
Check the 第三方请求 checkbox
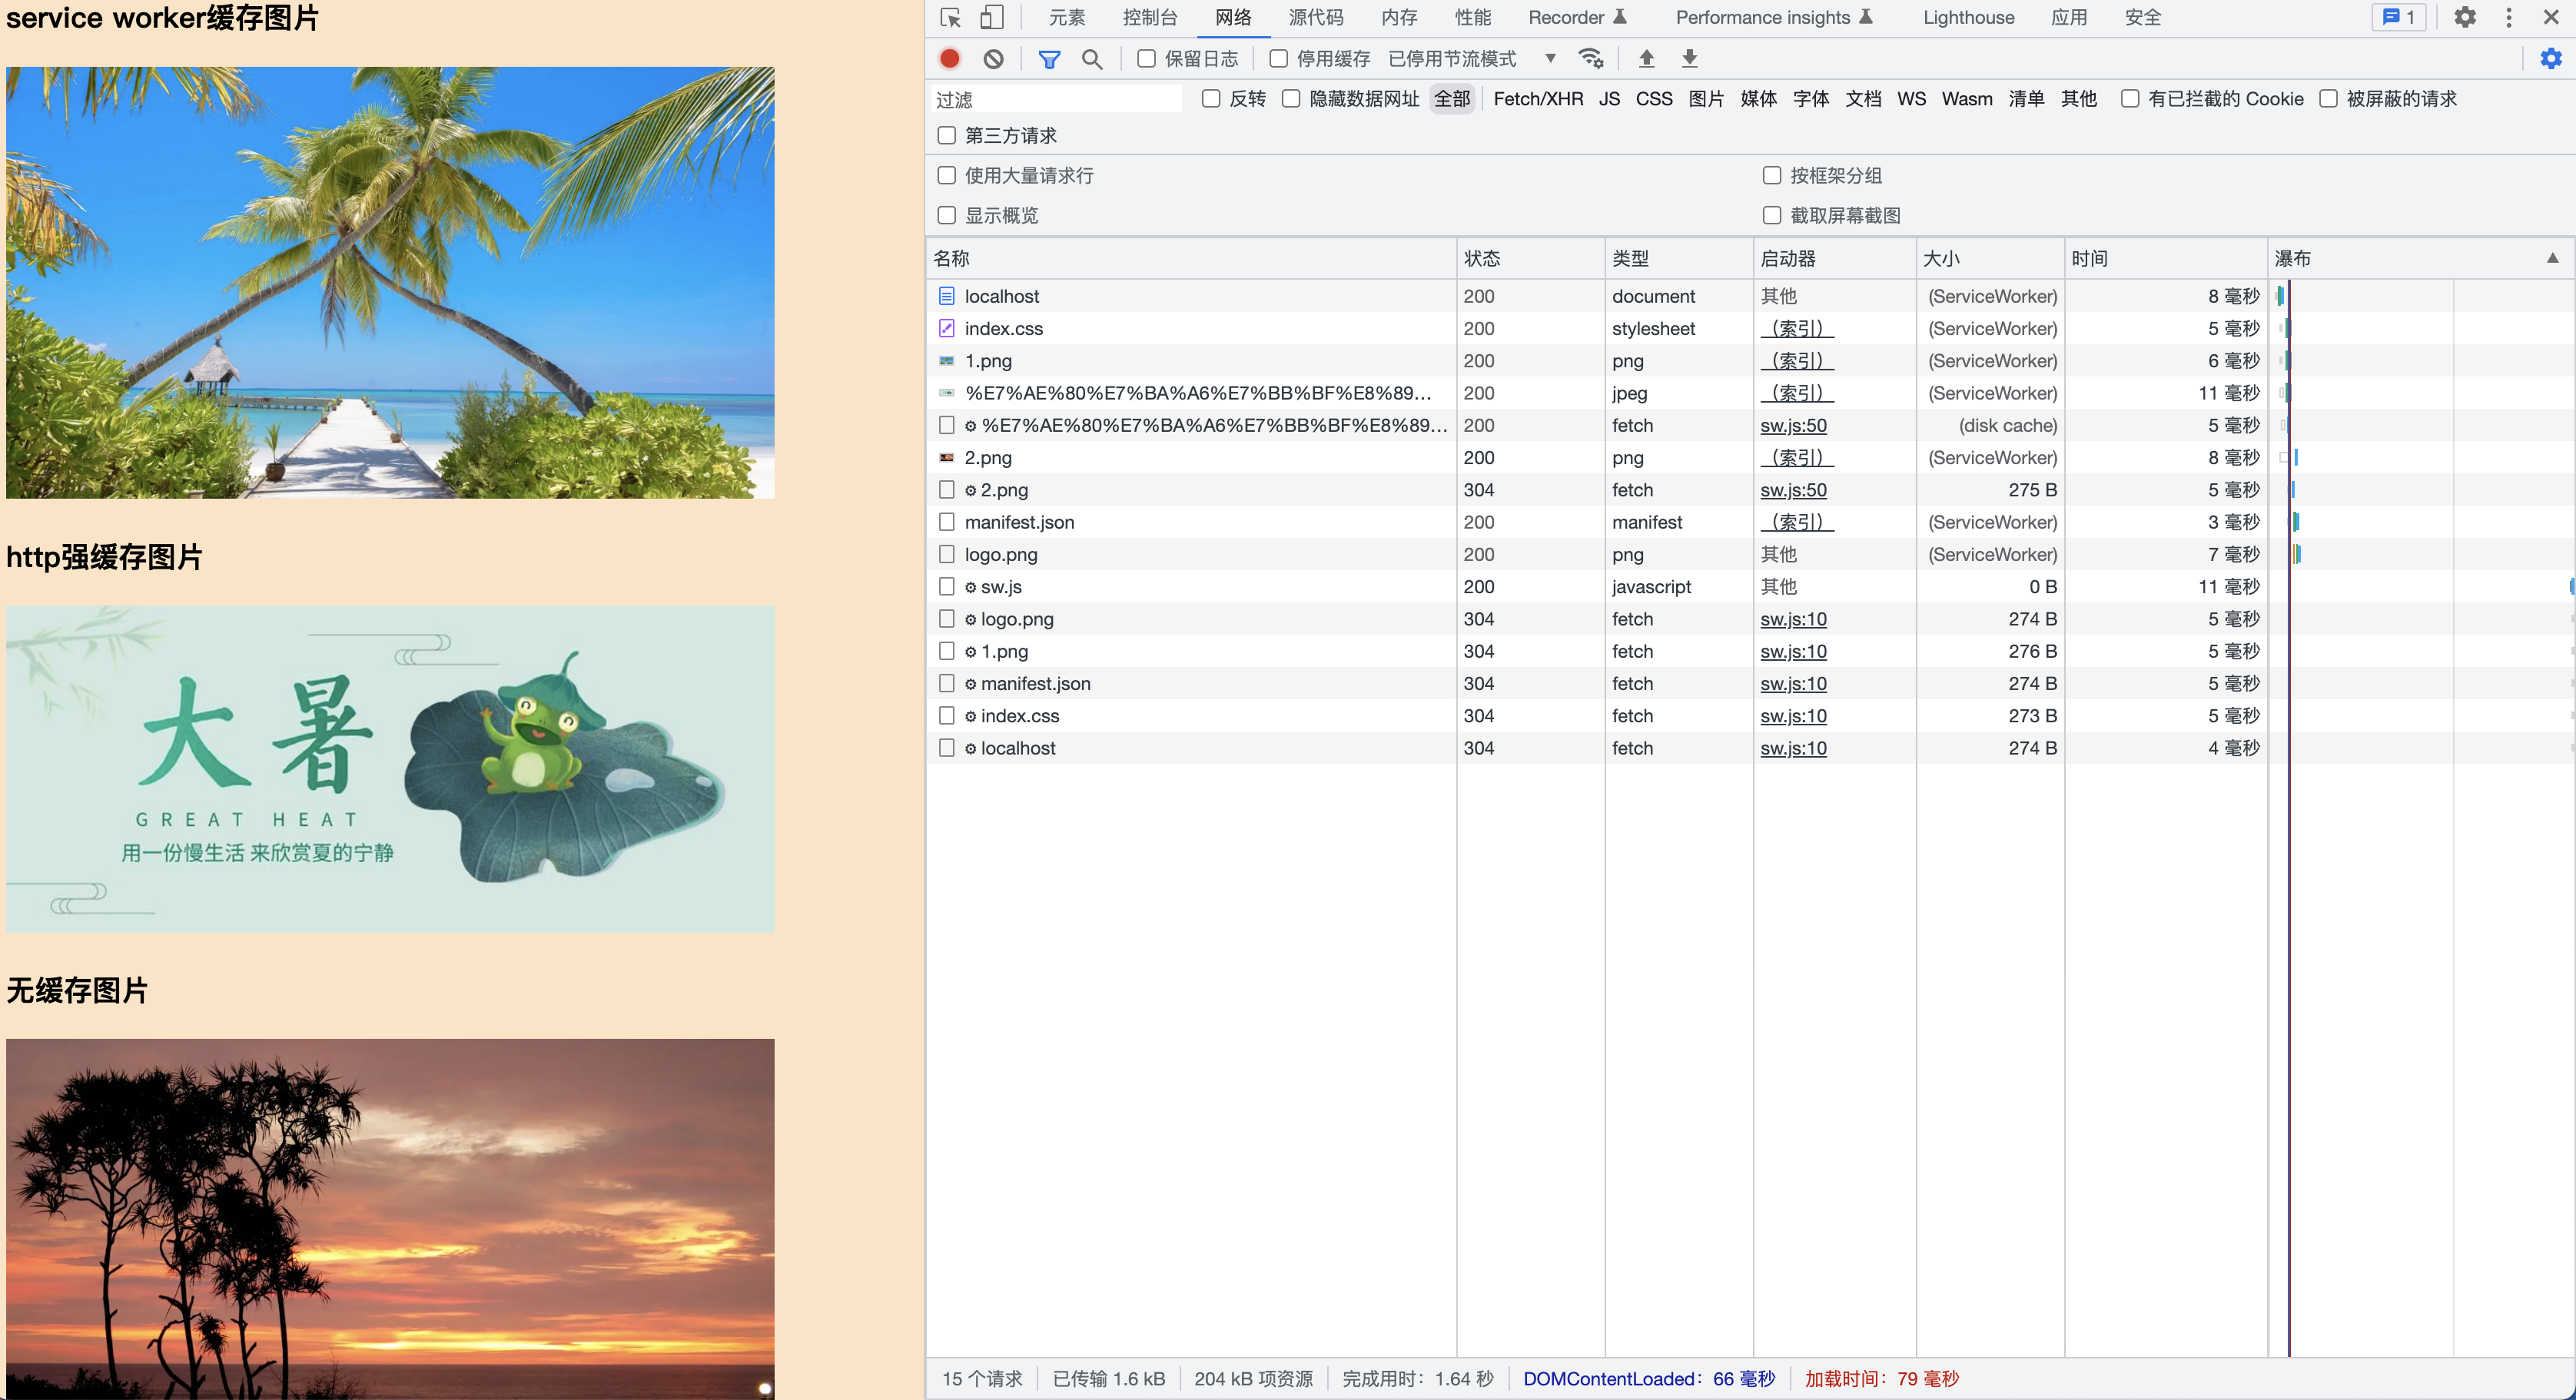946,135
